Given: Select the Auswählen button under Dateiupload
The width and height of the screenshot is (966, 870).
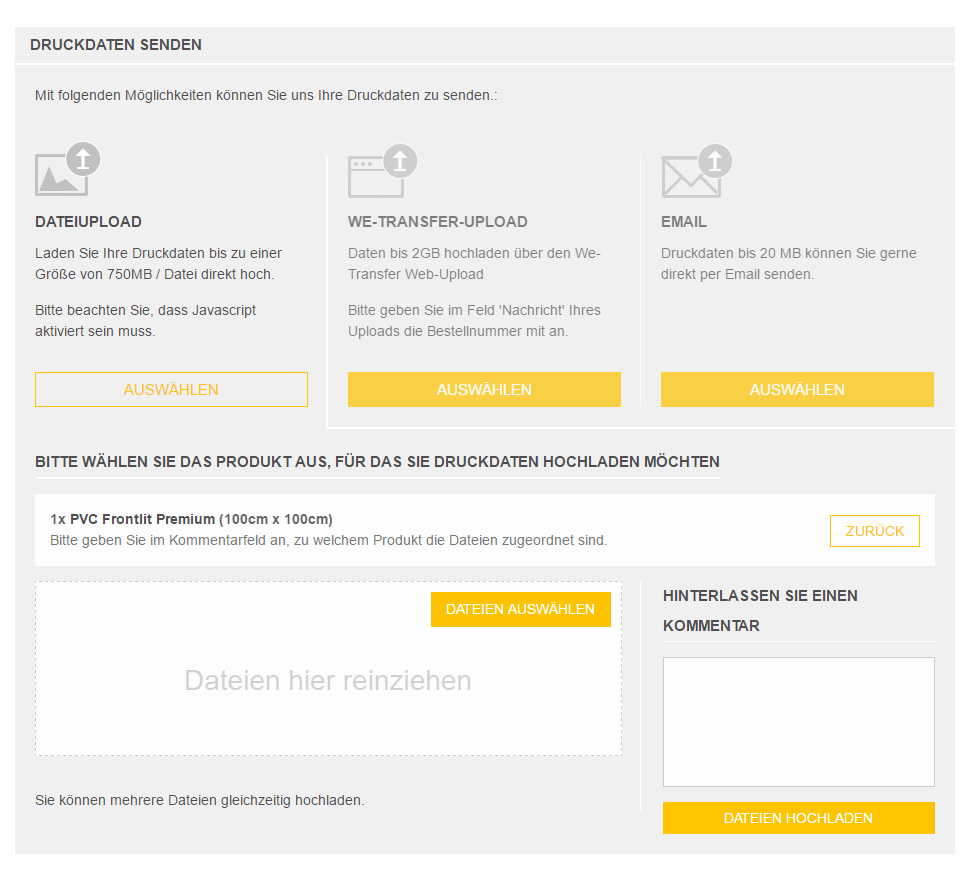Looking at the screenshot, I should pyautogui.click(x=171, y=389).
